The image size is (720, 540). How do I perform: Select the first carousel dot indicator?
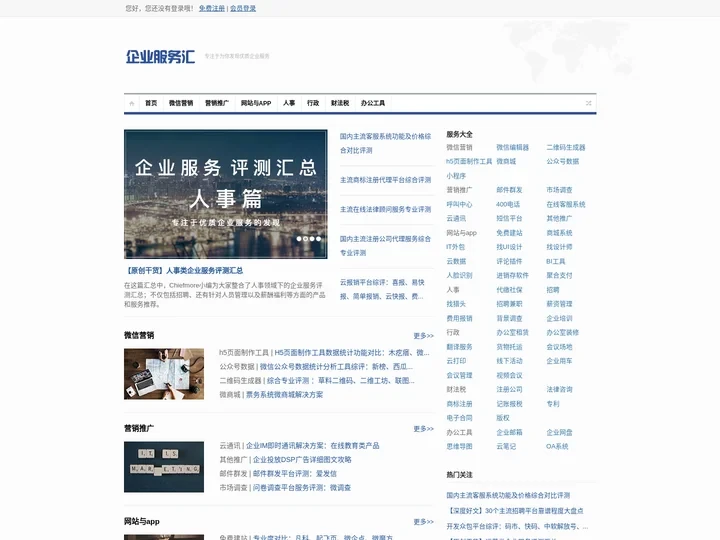point(299,239)
